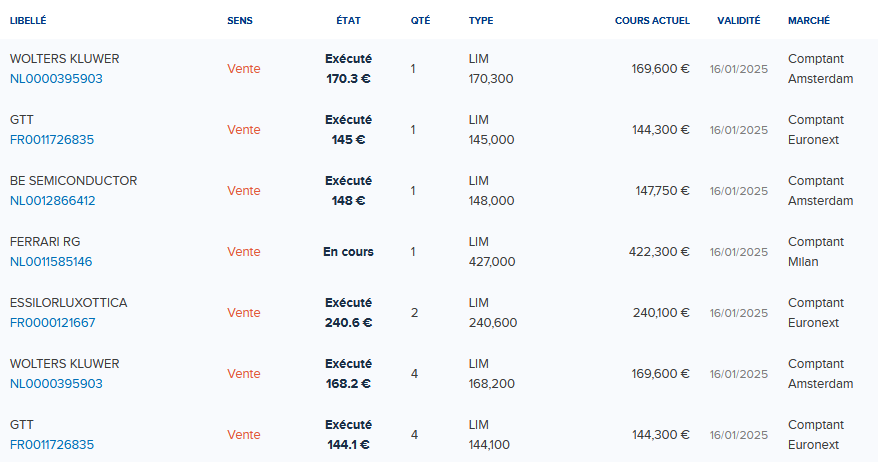Click the ÉTAT column header
The height and width of the screenshot is (462, 878).
point(348,21)
